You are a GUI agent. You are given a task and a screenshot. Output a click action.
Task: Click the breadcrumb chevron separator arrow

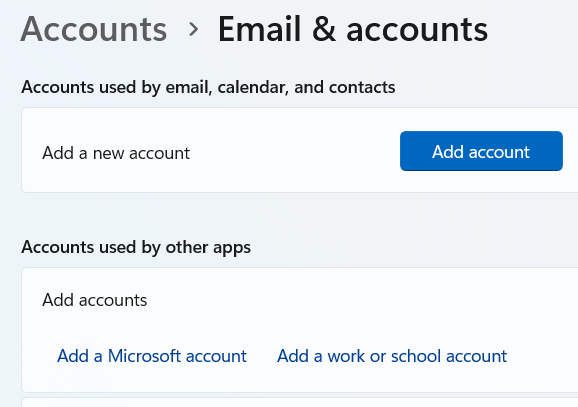[x=193, y=29]
